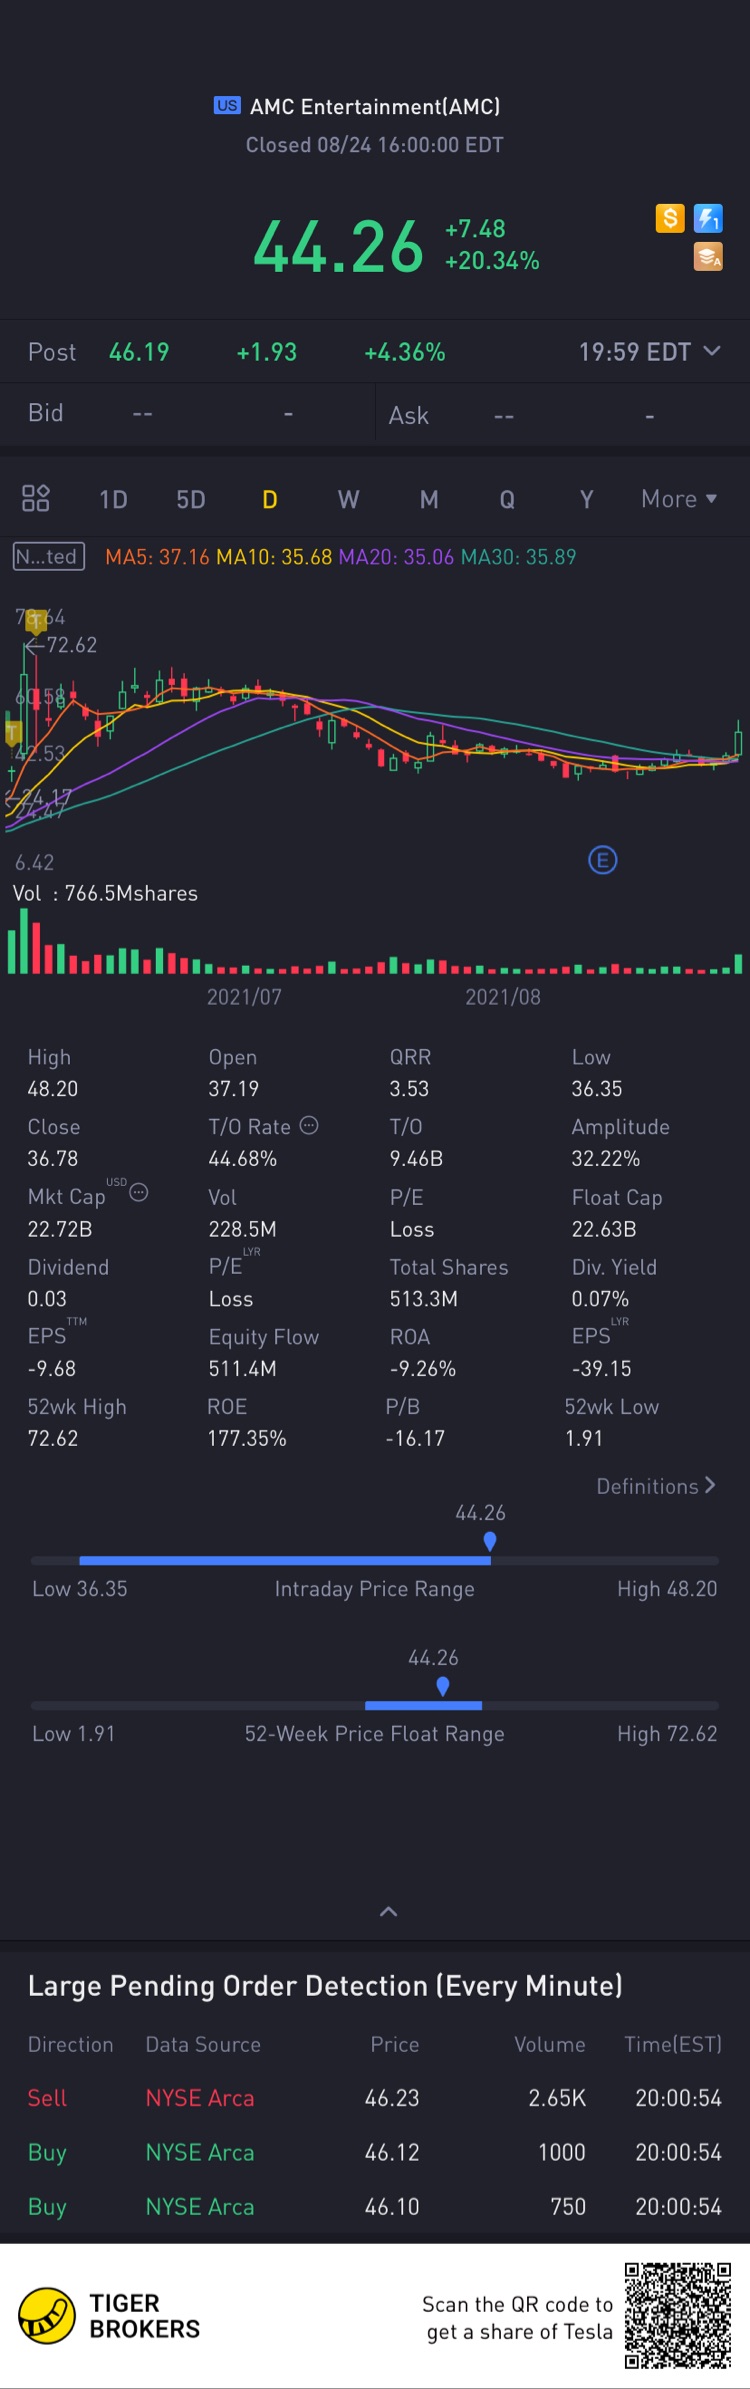Switch to the M monthly tab
Viewport: 750px width, 2389px height.
[429, 499]
